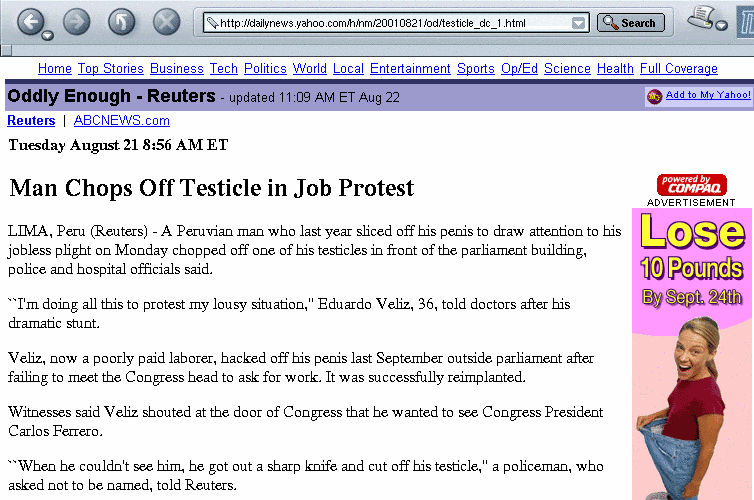Image resolution: width=754 pixels, height=500 pixels.
Task: Click the ABCNEWS.com source link
Action: coord(122,121)
